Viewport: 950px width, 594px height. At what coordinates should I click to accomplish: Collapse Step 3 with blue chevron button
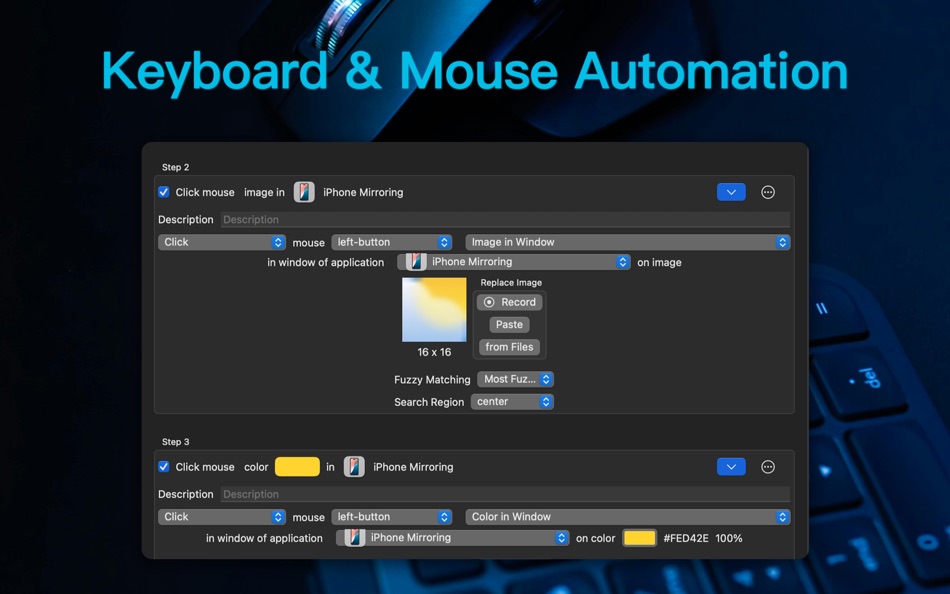pos(731,467)
